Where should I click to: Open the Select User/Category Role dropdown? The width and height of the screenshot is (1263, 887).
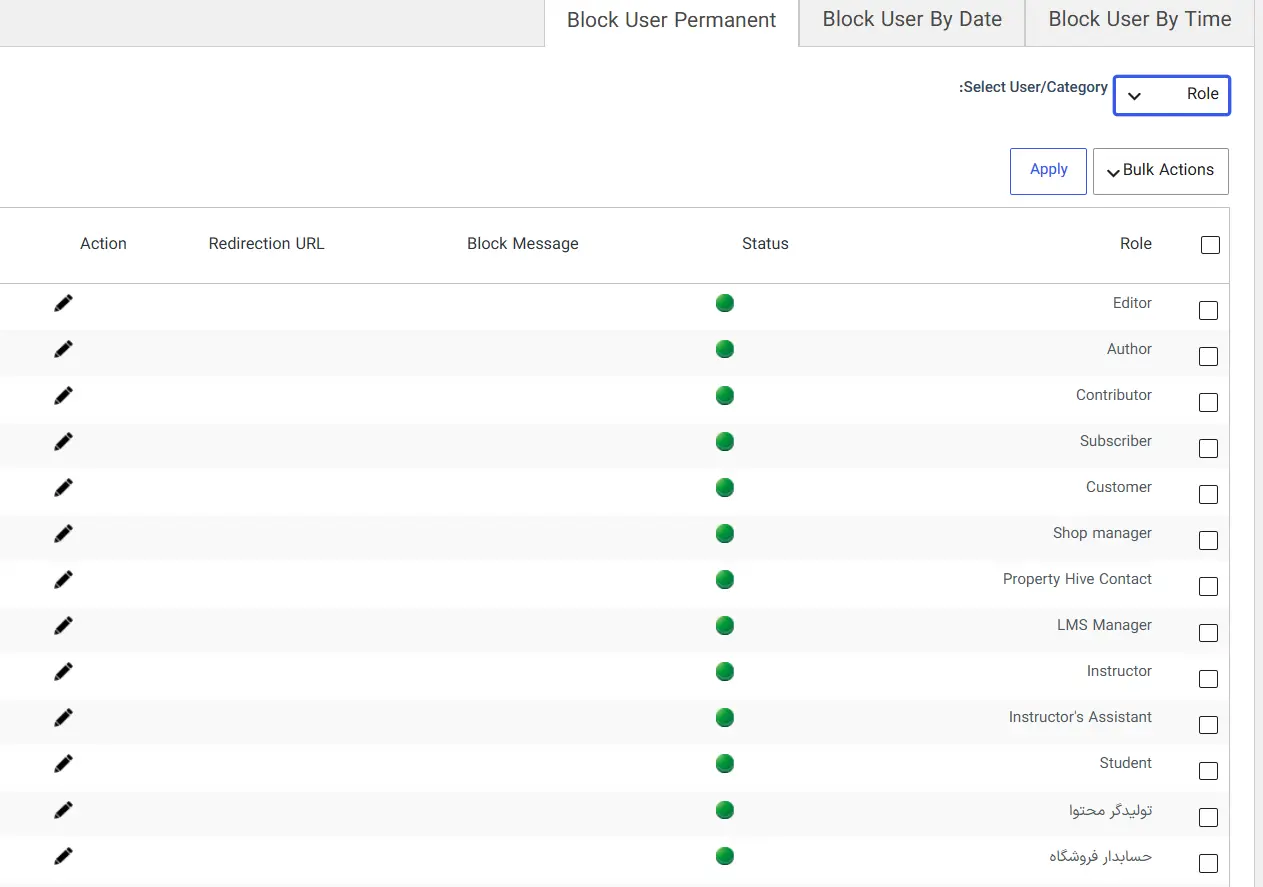1172,95
